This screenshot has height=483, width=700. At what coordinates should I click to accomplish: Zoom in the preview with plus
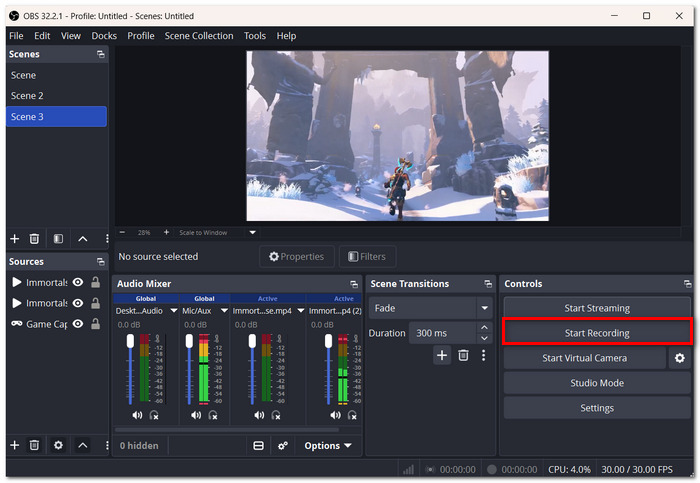tap(166, 232)
